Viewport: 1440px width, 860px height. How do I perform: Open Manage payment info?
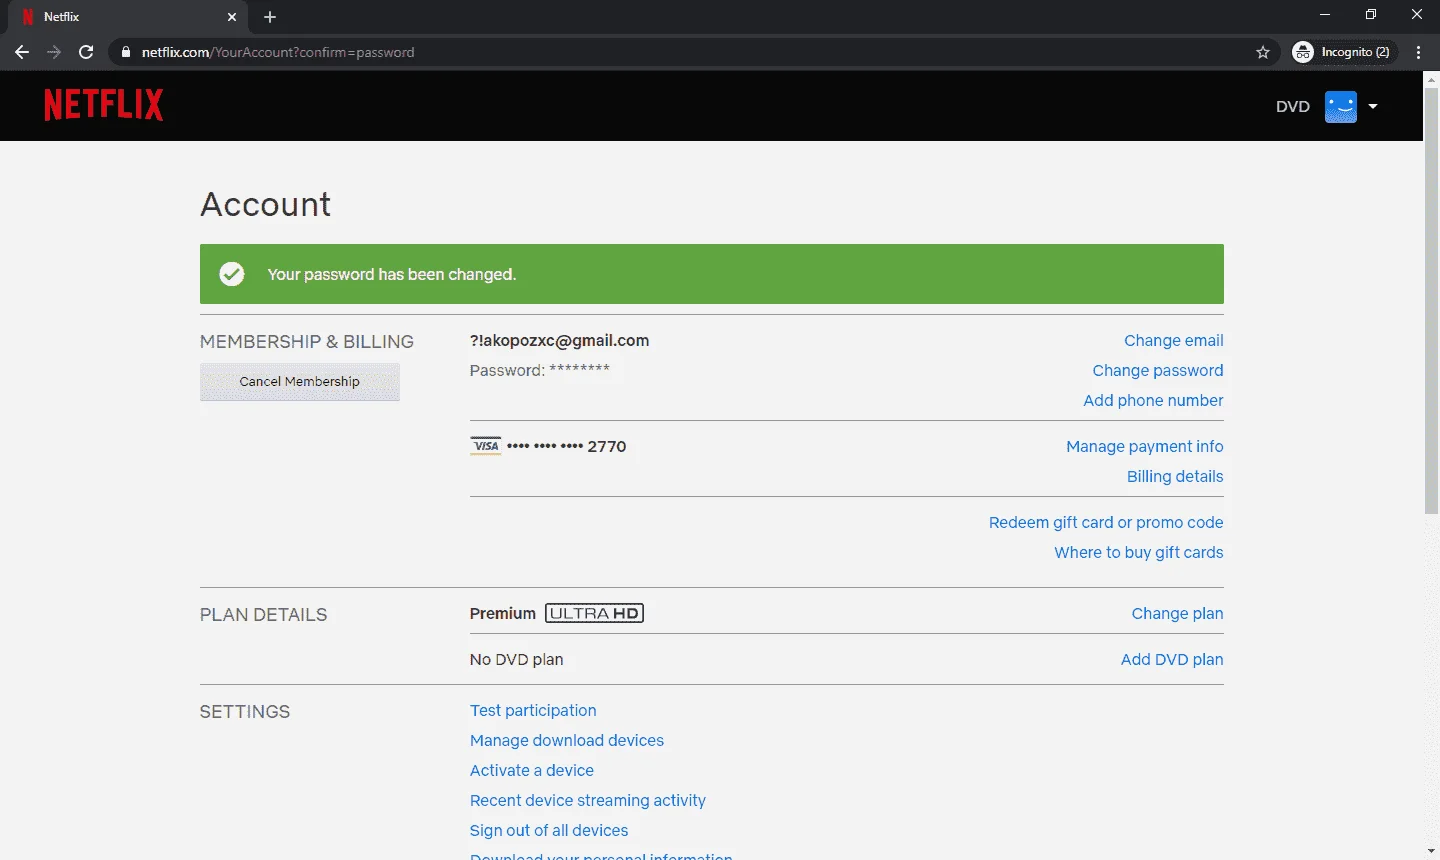[x=1145, y=446]
